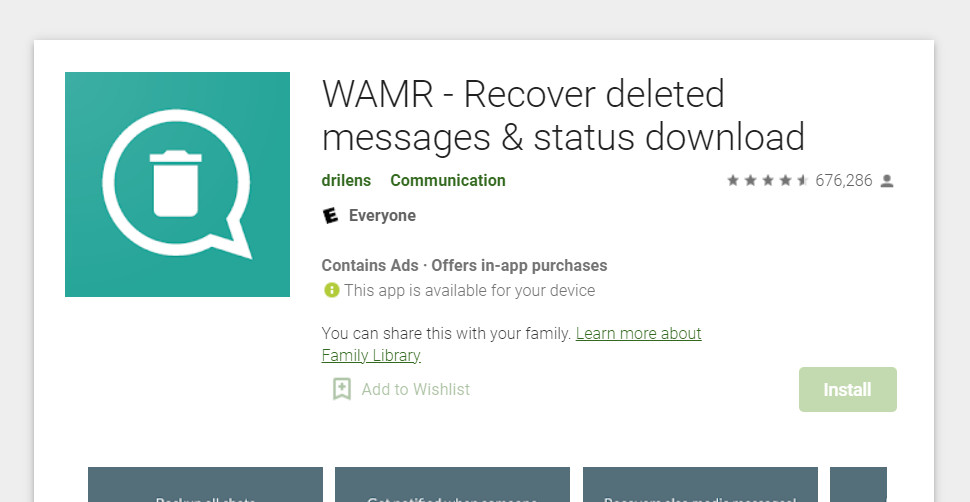Click the third rating star

[x=768, y=180]
